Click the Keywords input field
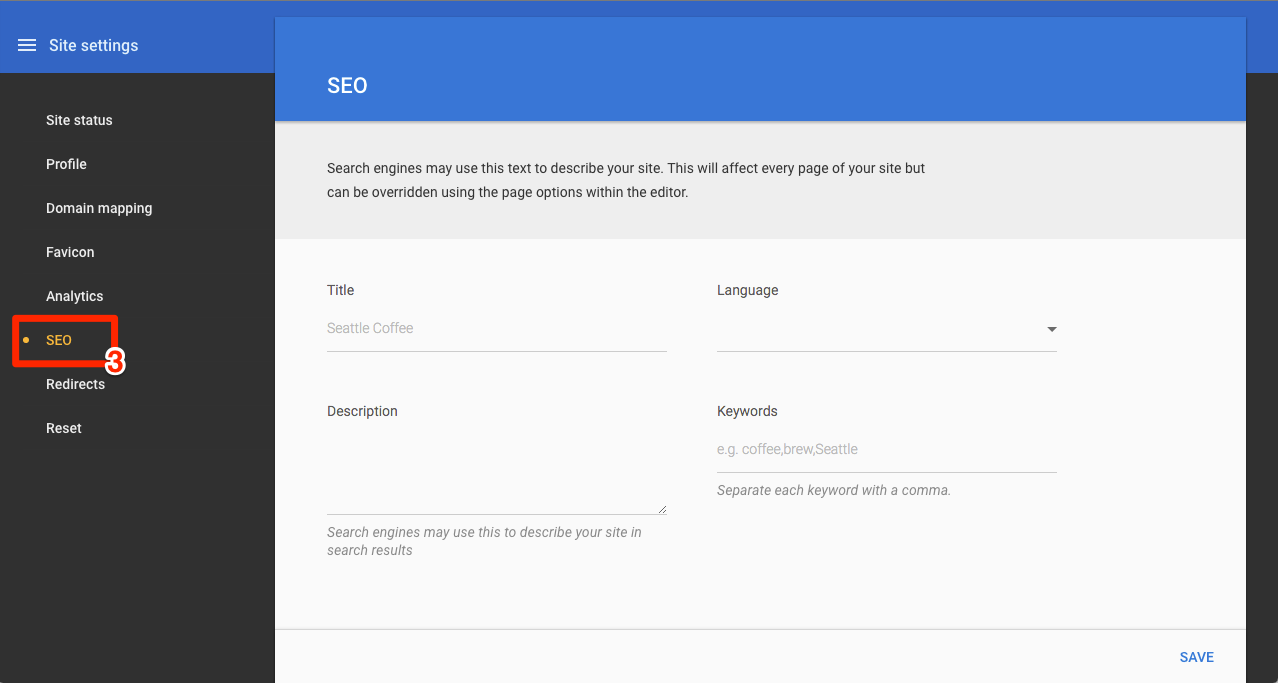 [886, 450]
